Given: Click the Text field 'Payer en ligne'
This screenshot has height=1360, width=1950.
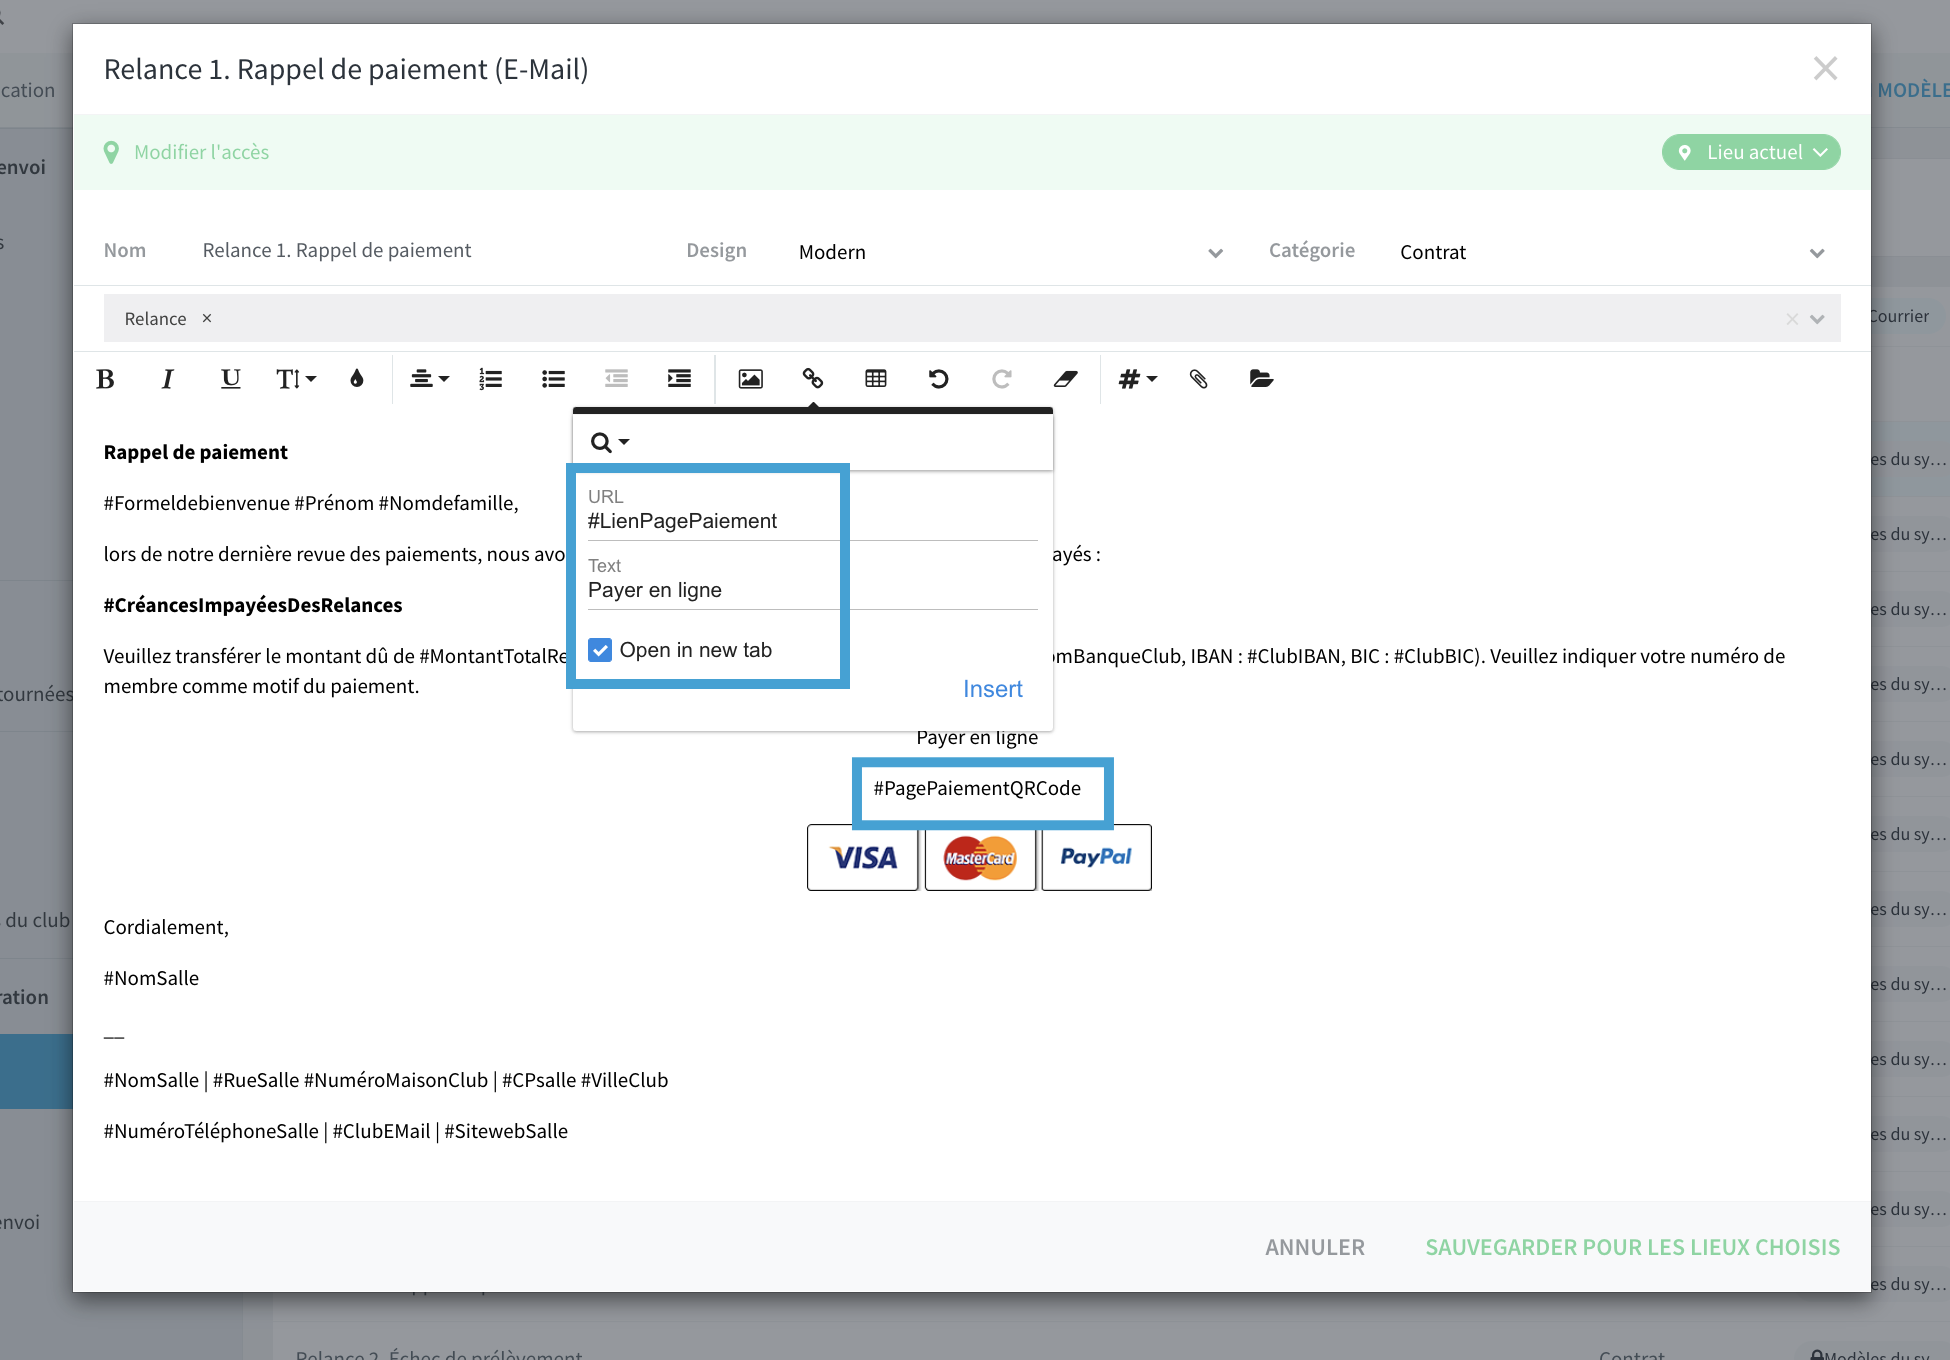Looking at the screenshot, I should [x=812, y=590].
